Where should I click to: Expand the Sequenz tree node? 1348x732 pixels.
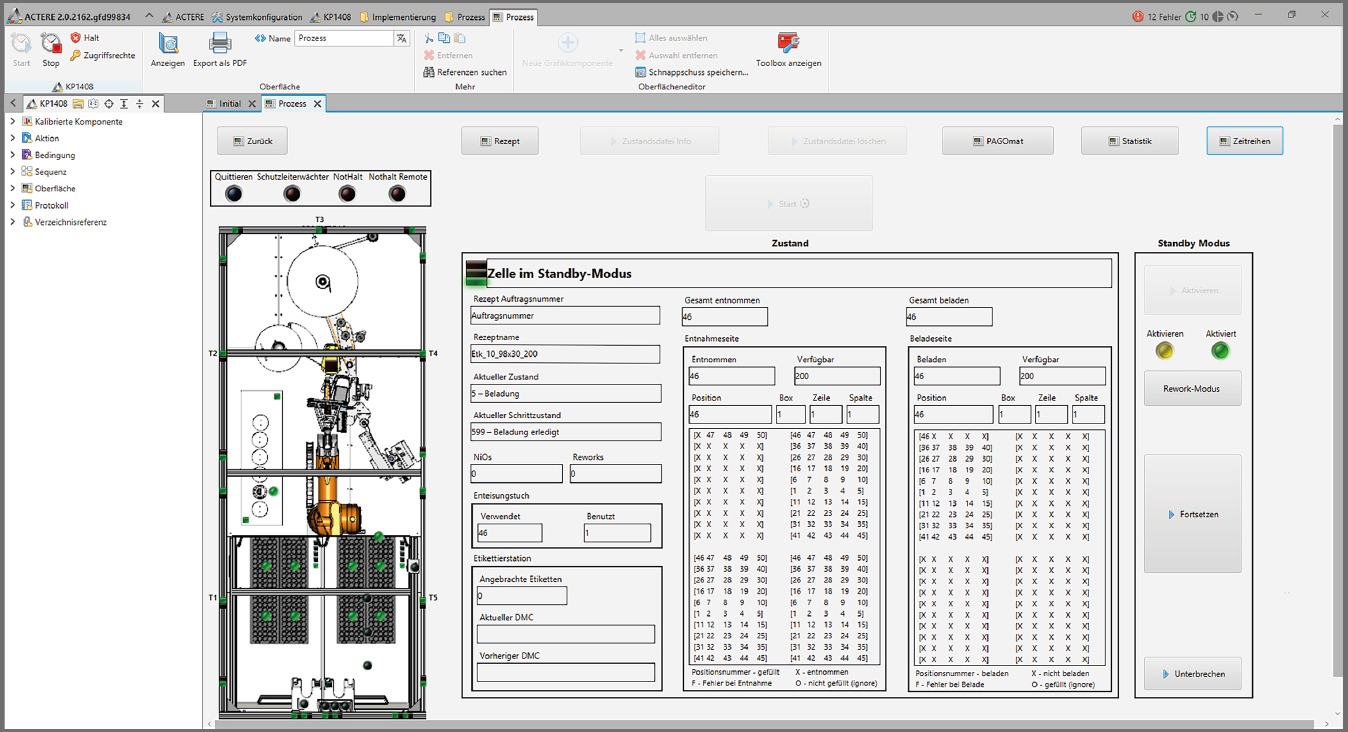point(12,172)
